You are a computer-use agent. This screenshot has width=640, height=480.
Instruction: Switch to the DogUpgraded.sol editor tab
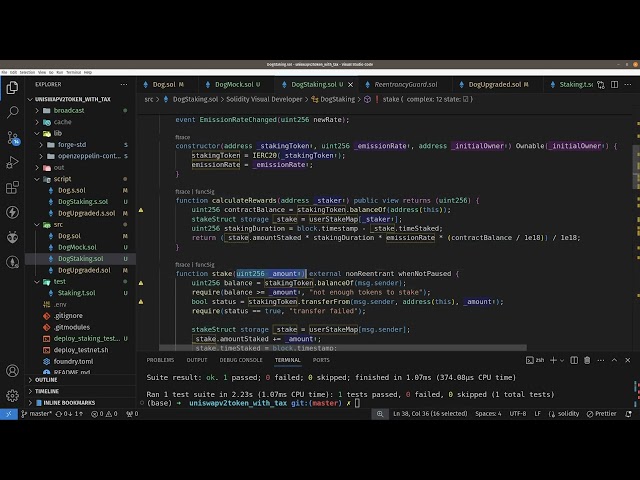[493, 84]
